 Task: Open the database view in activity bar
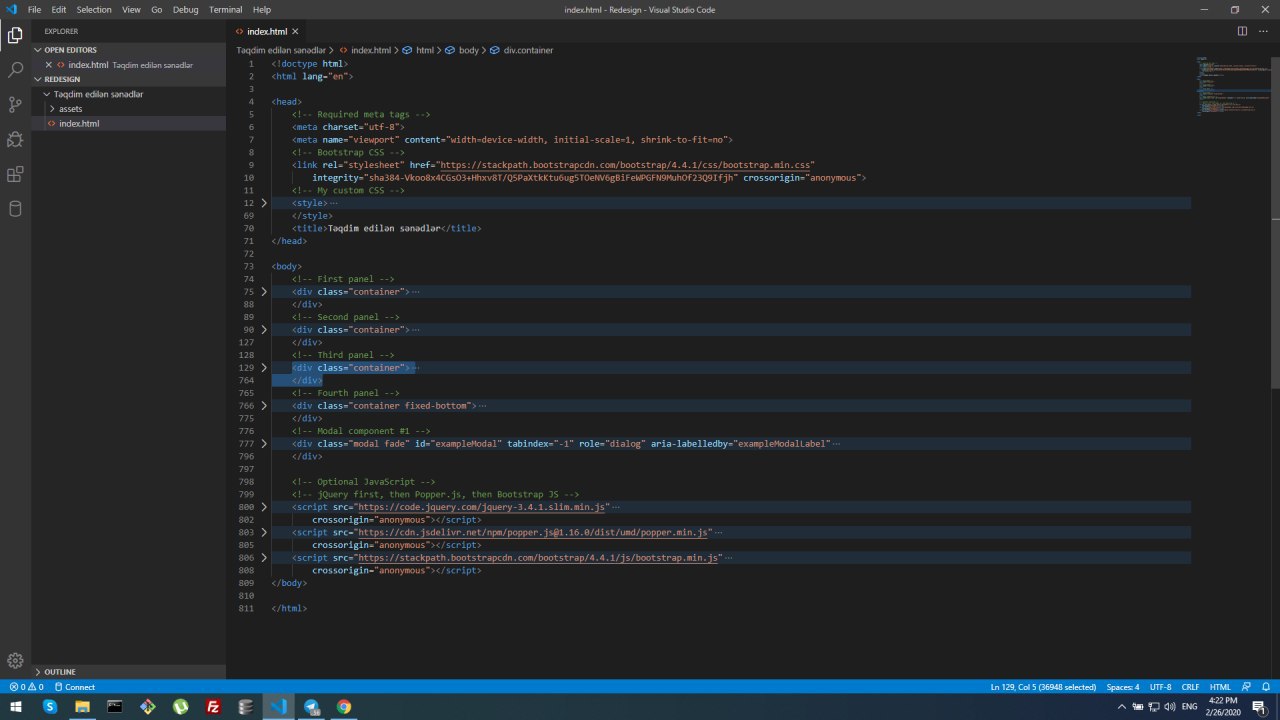[15, 208]
